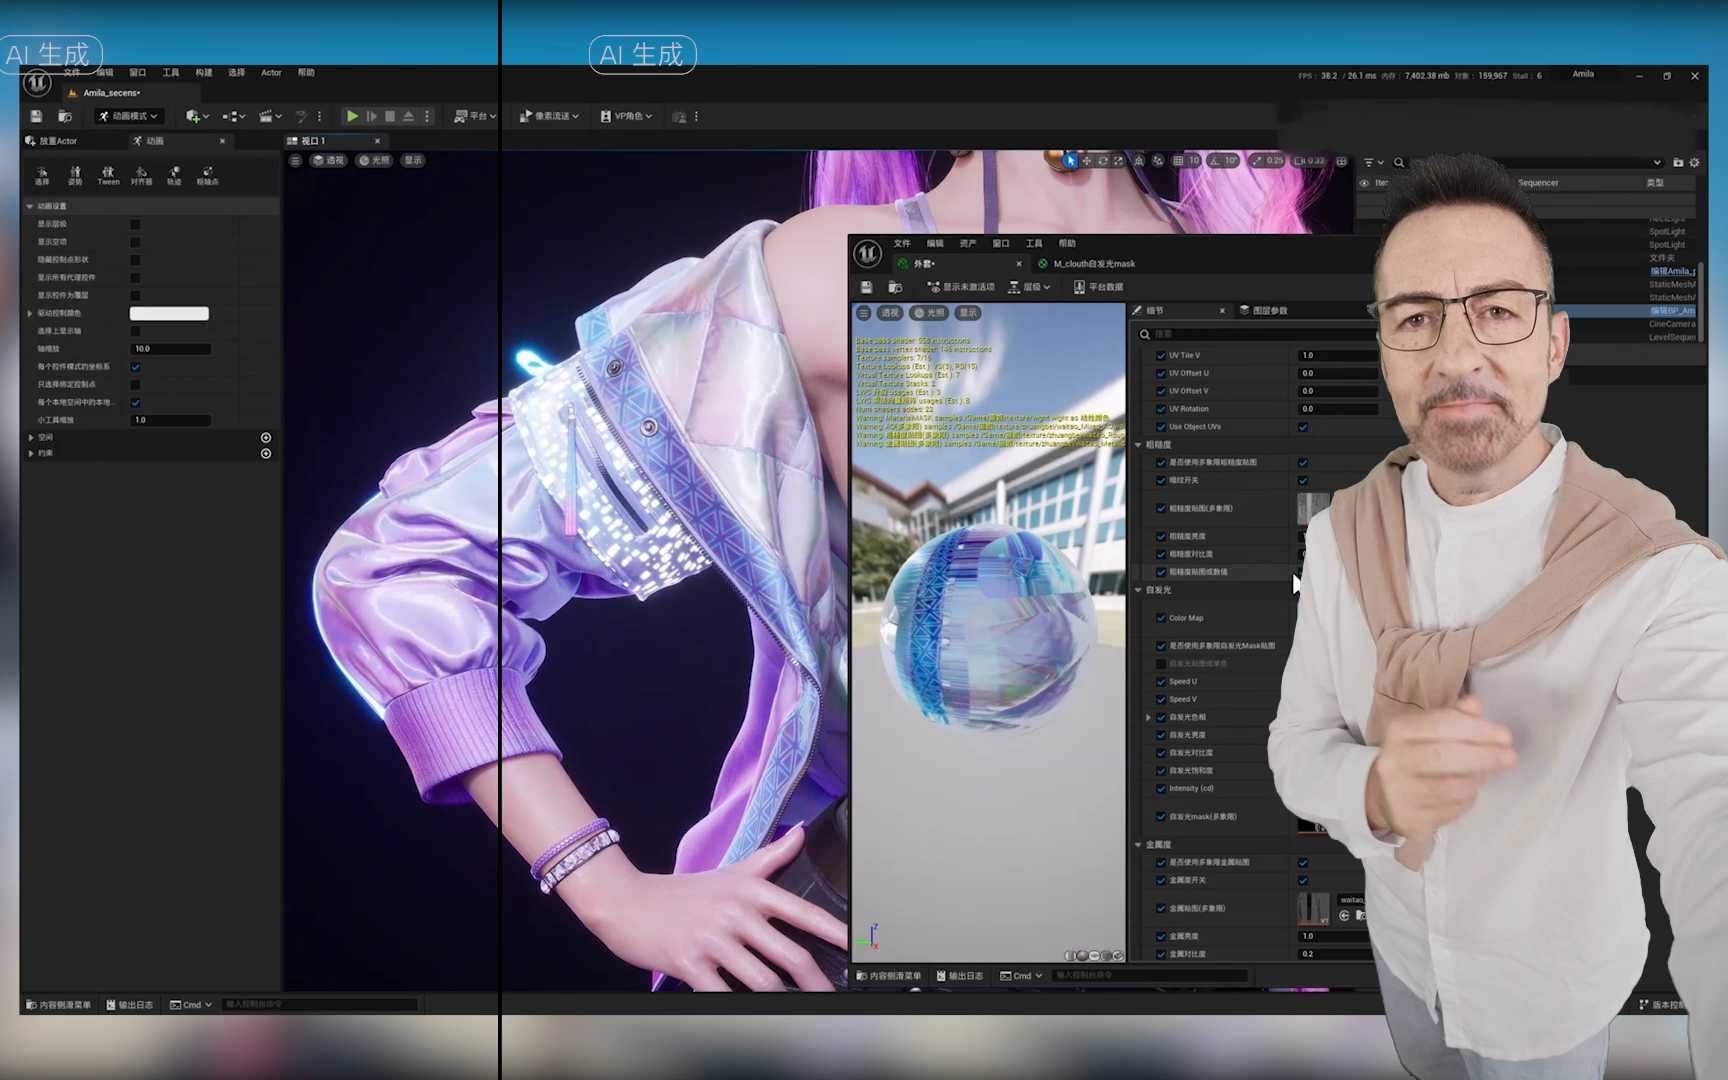The height and width of the screenshot is (1080, 1728).
Task: Click the add plus icon on 空间 row
Action: 266,438
